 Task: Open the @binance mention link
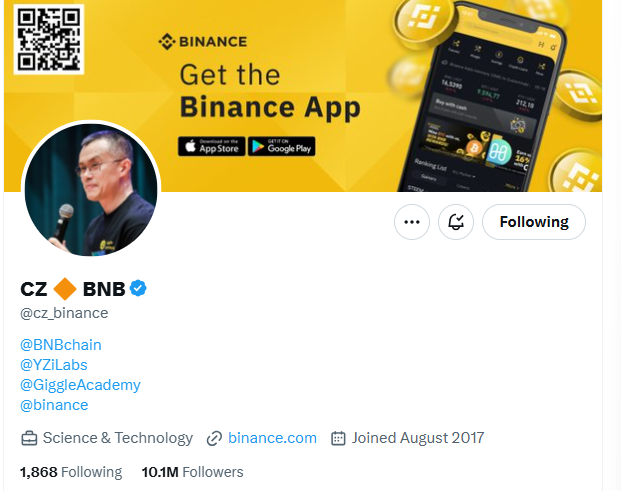[54, 405]
